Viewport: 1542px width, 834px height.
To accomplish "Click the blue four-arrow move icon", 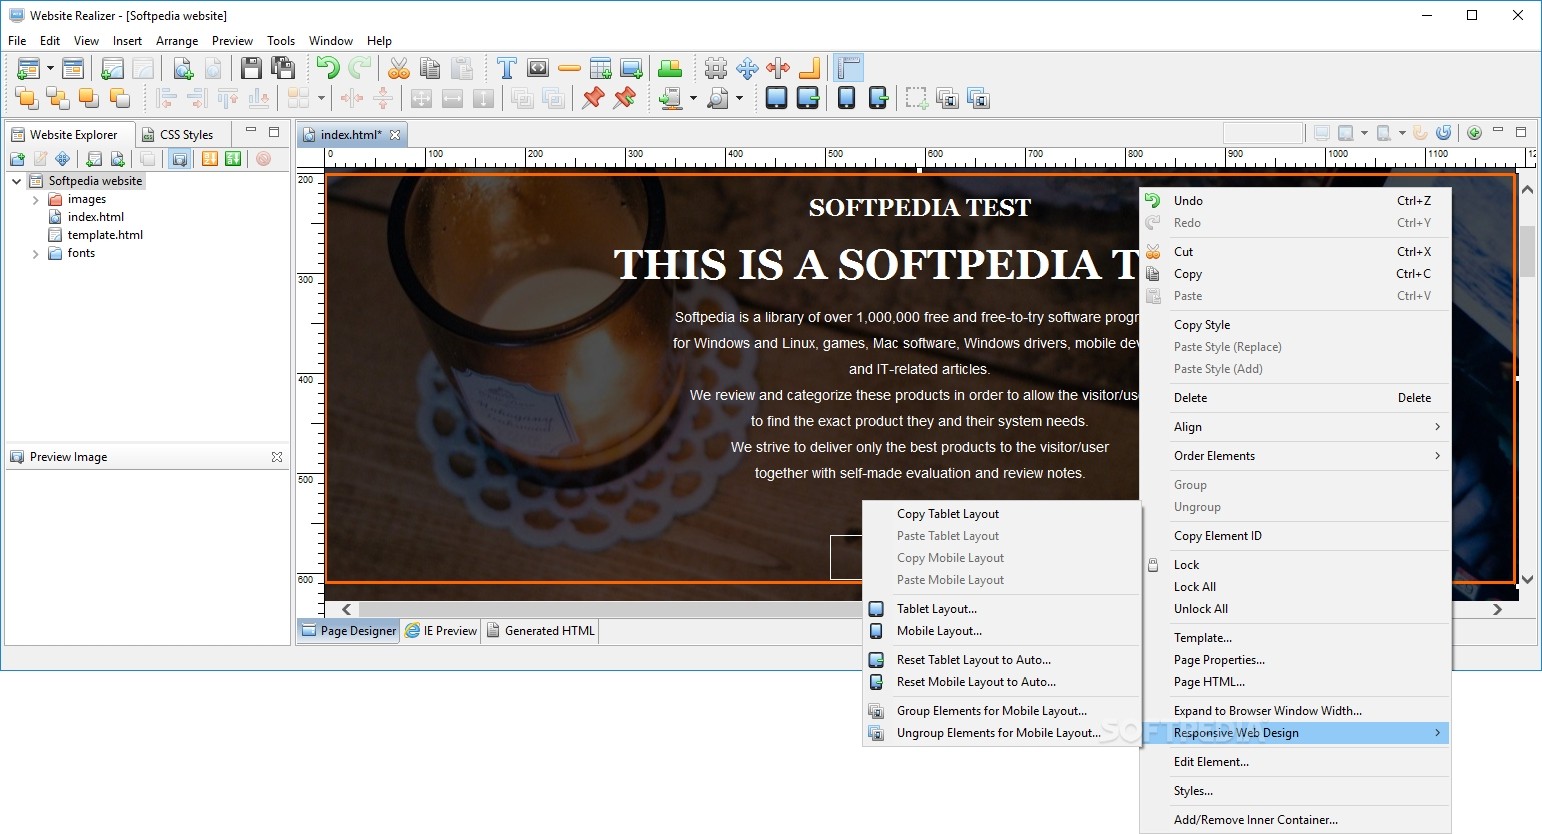I will coord(747,68).
